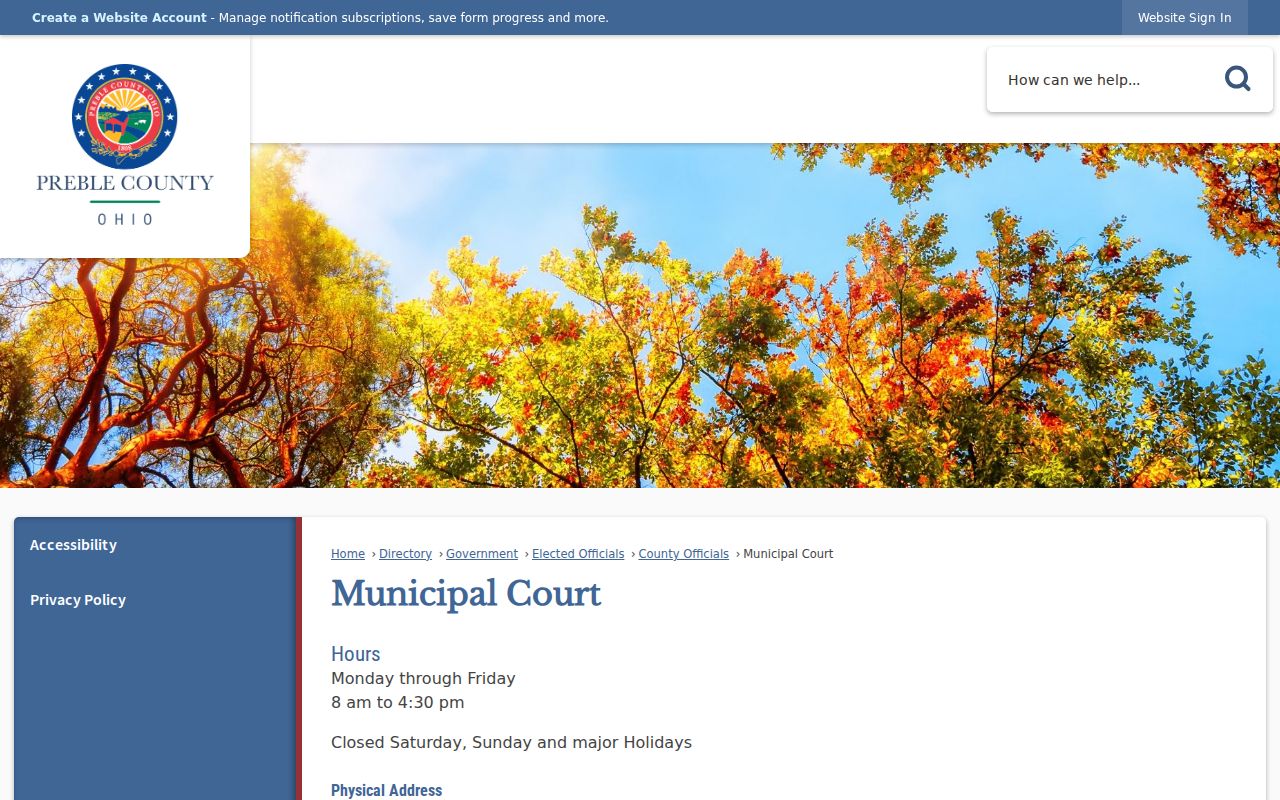
Task: Click the Website Sign In button
Action: point(1184,18)
